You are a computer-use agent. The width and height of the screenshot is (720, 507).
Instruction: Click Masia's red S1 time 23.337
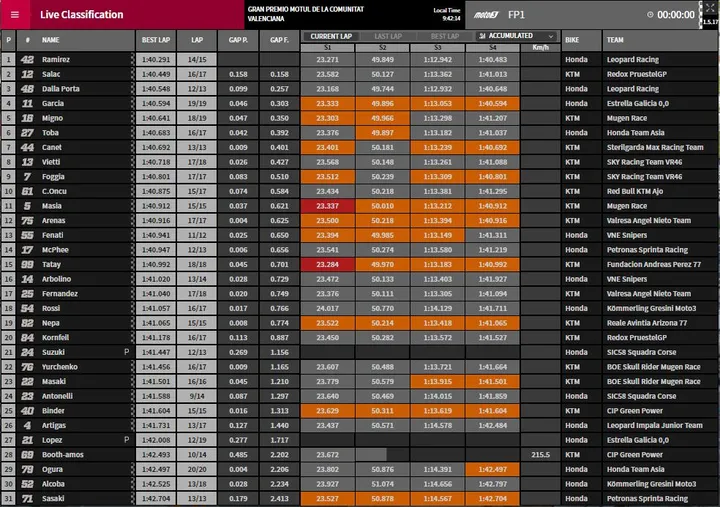coord(327,206)
